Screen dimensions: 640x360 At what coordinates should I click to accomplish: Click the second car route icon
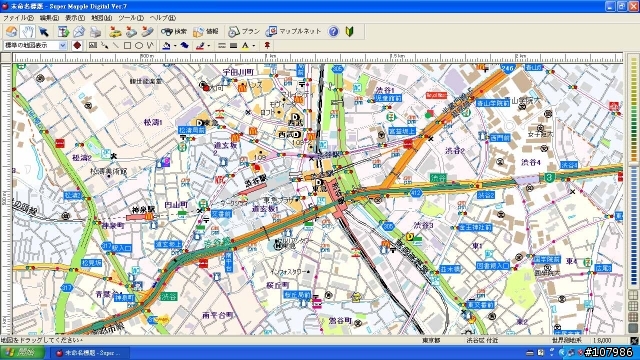click(131, 31)
